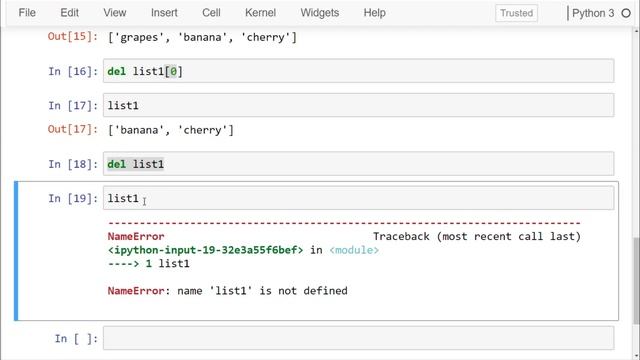Open the Help menu

374,13
